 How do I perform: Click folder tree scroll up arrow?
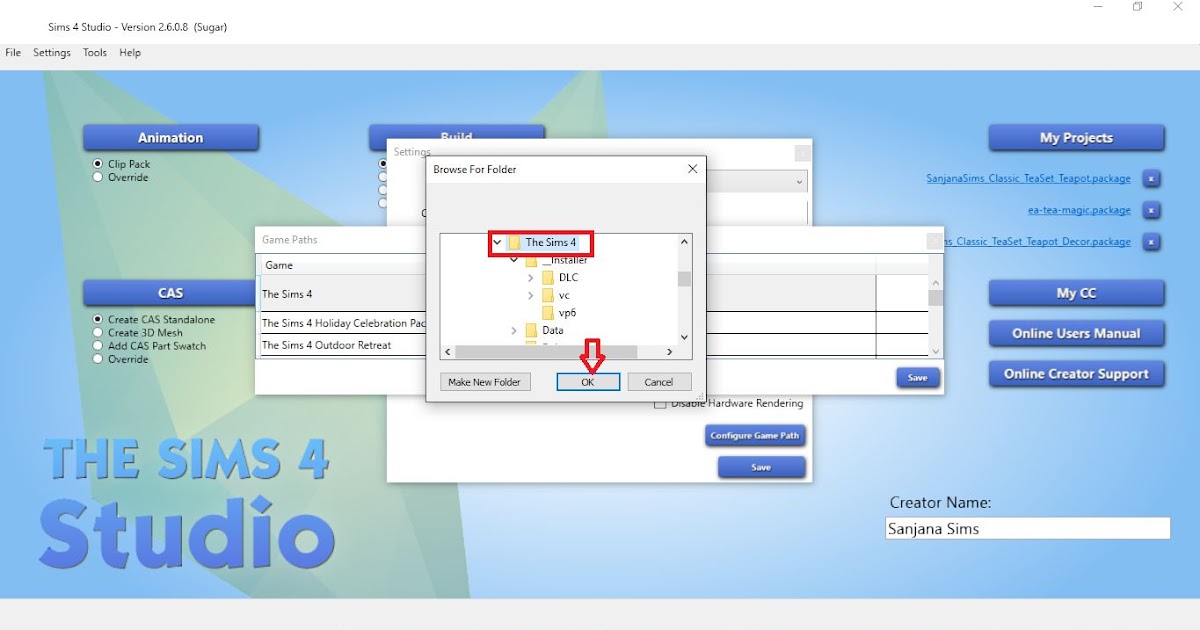[684, 241]
